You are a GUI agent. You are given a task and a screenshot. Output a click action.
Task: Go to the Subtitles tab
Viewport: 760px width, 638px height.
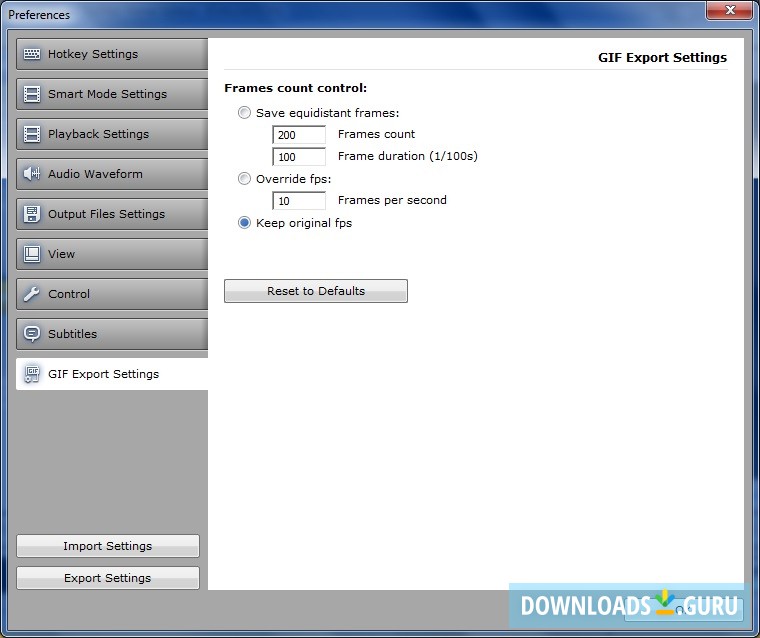tap(112, 334)
